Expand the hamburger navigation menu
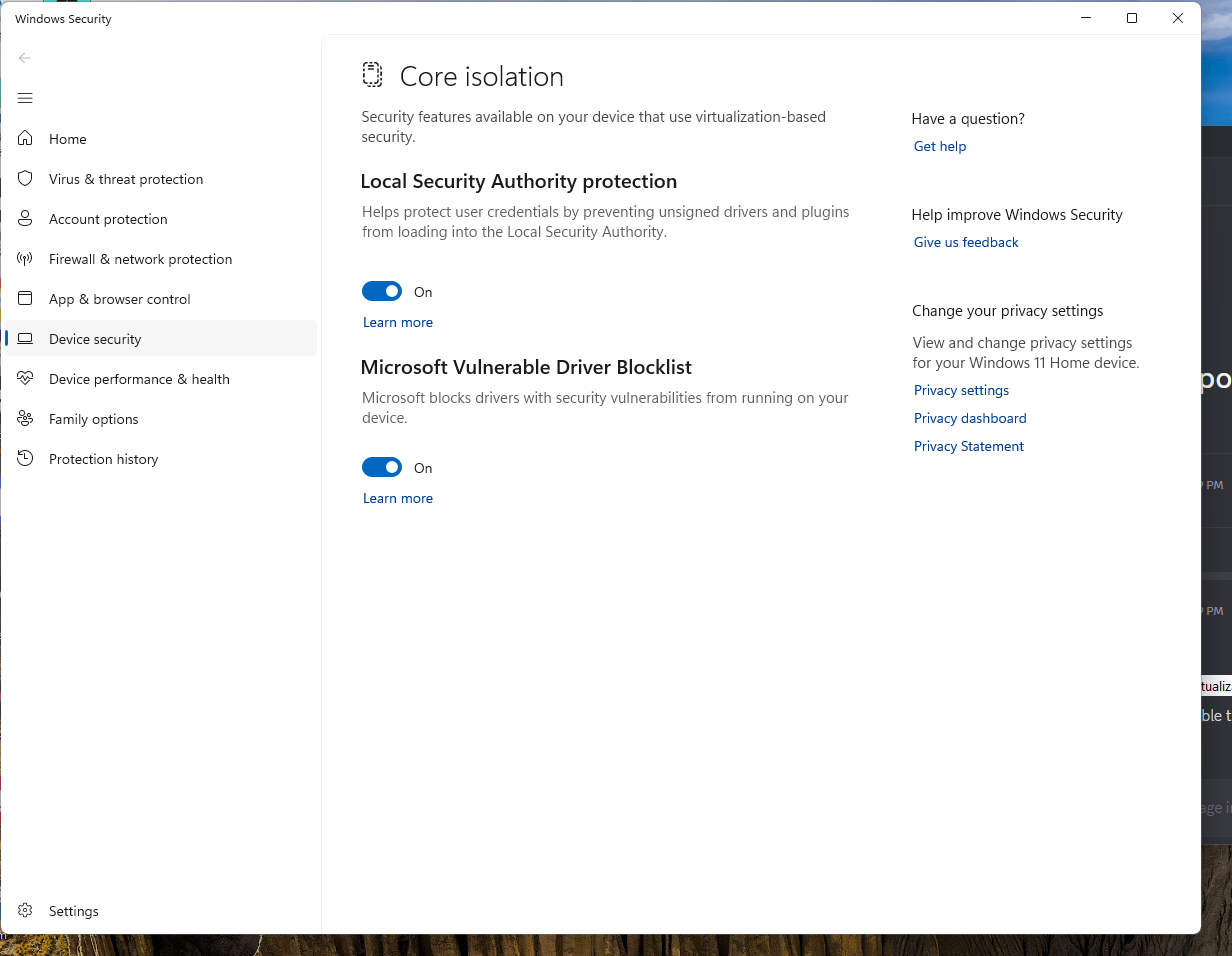 (x=26, y=98)
